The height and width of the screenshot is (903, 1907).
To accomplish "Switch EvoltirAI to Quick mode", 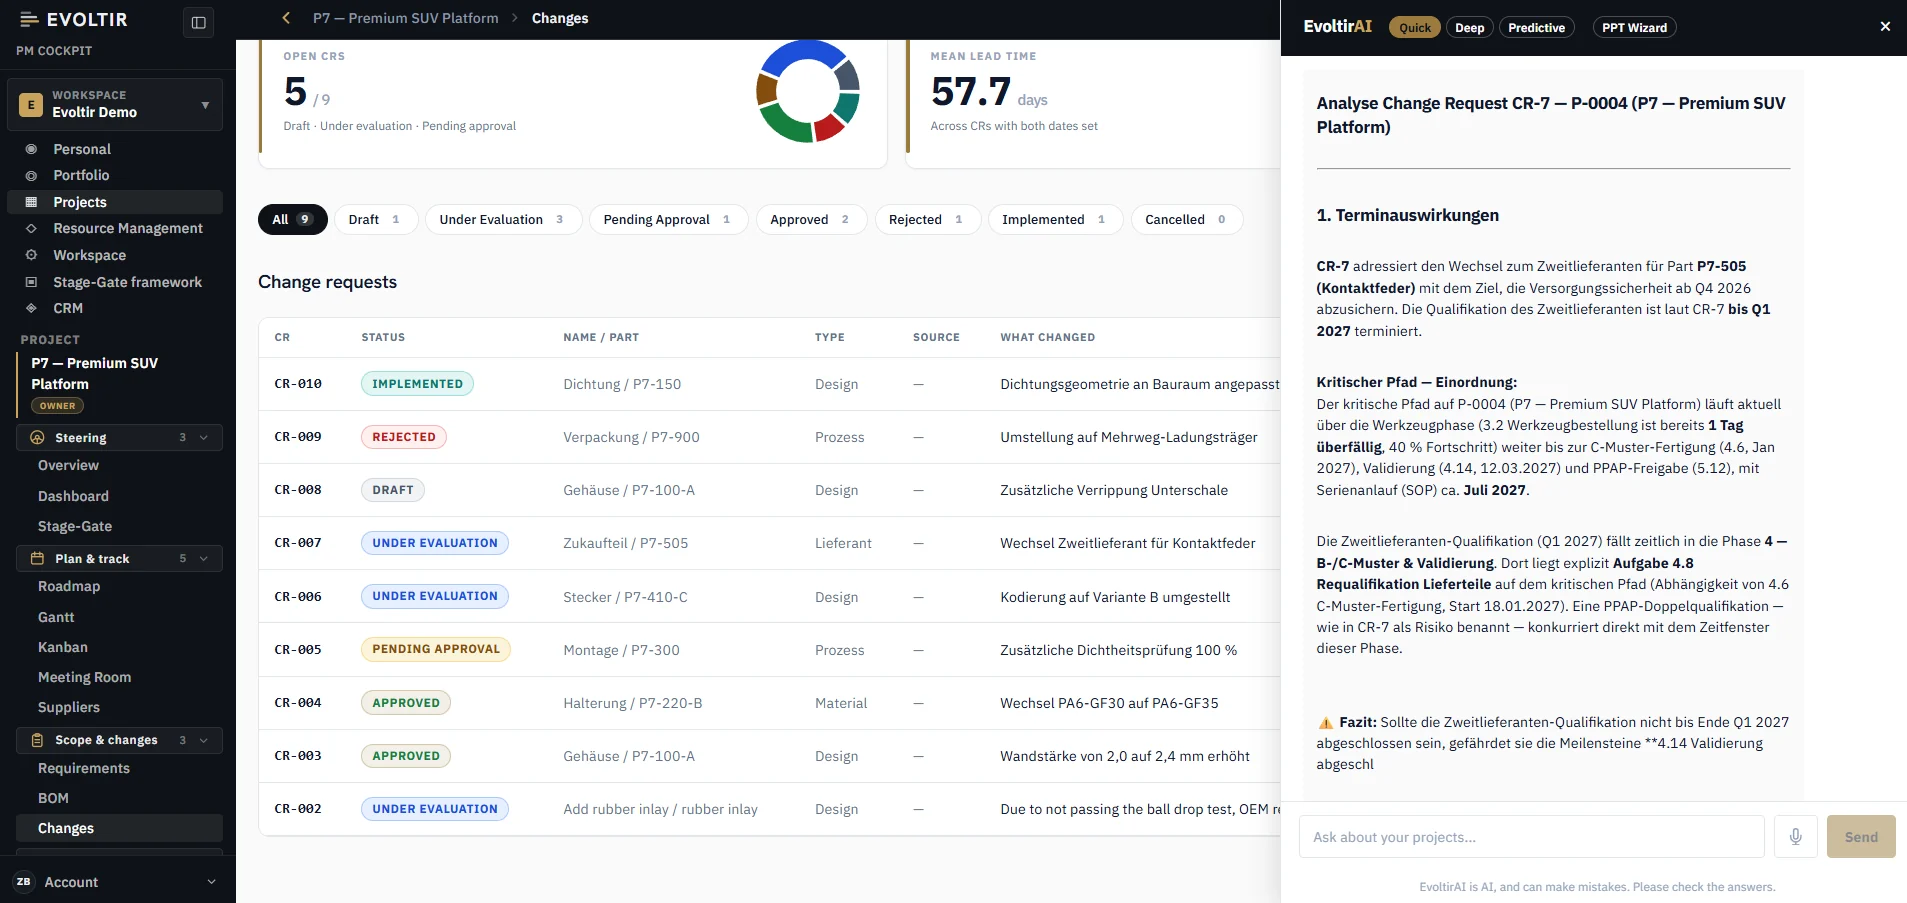I will [1415, 28].
